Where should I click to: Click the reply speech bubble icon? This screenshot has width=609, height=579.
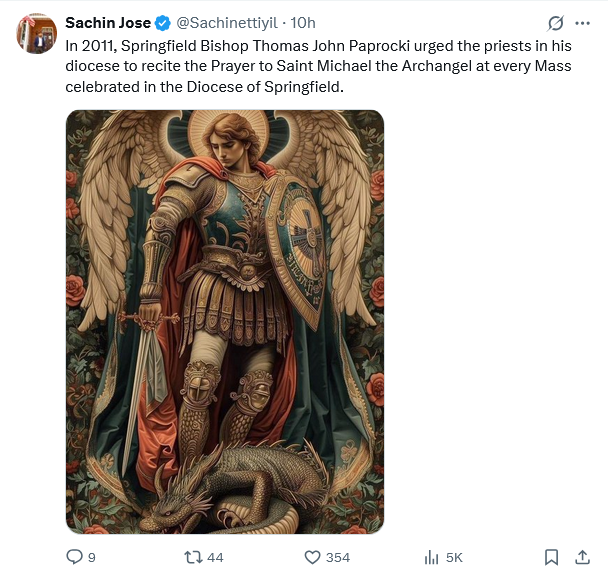tap(74, 557)
